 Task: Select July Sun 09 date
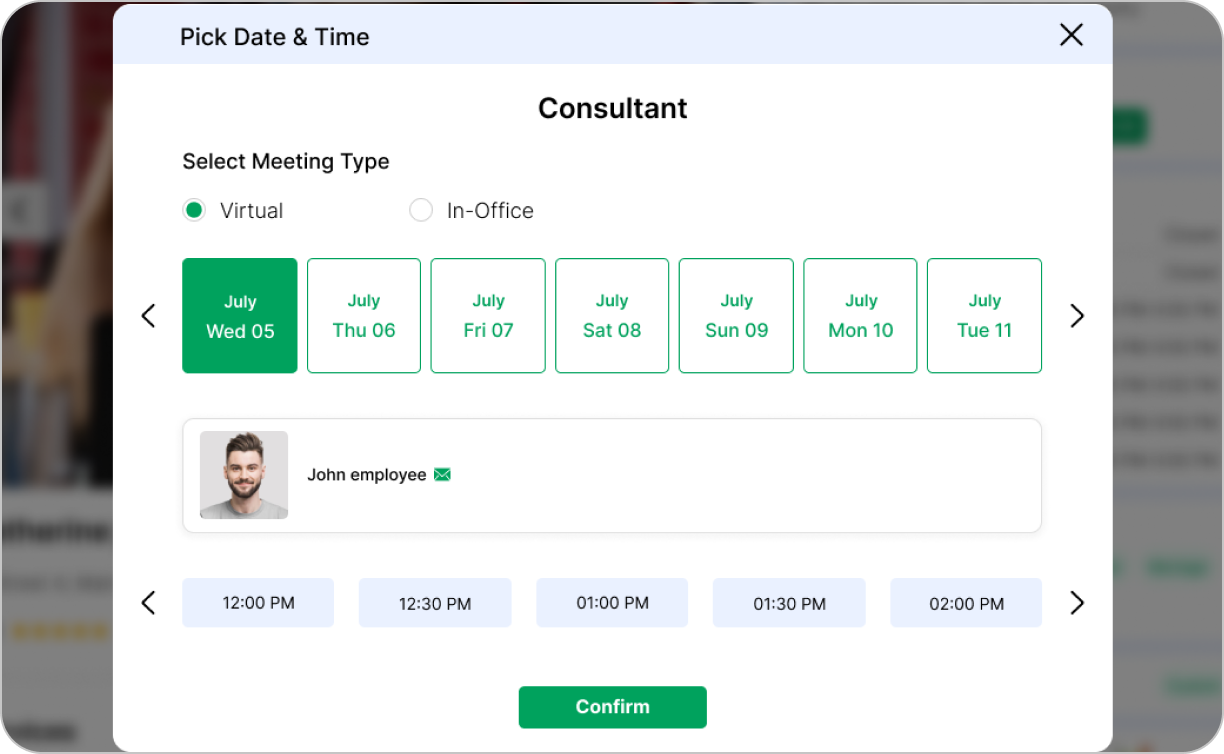coord(736,316)
